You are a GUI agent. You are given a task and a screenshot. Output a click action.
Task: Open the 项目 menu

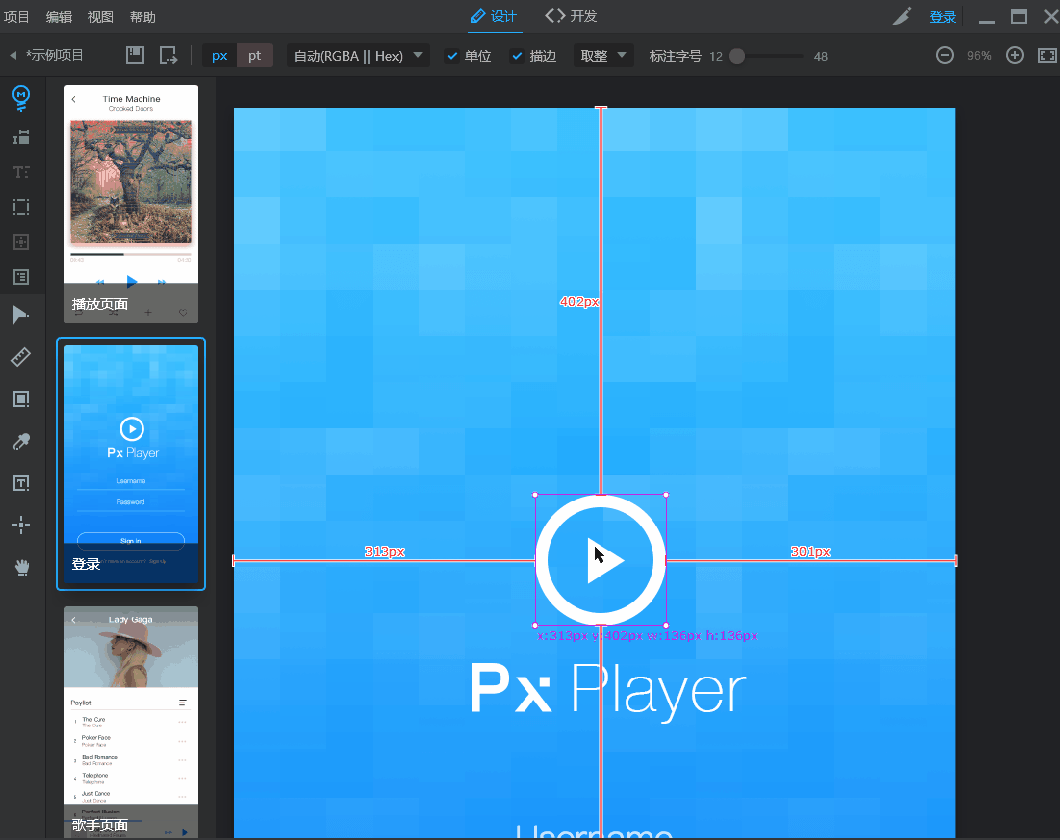click(x=16, y=17)
